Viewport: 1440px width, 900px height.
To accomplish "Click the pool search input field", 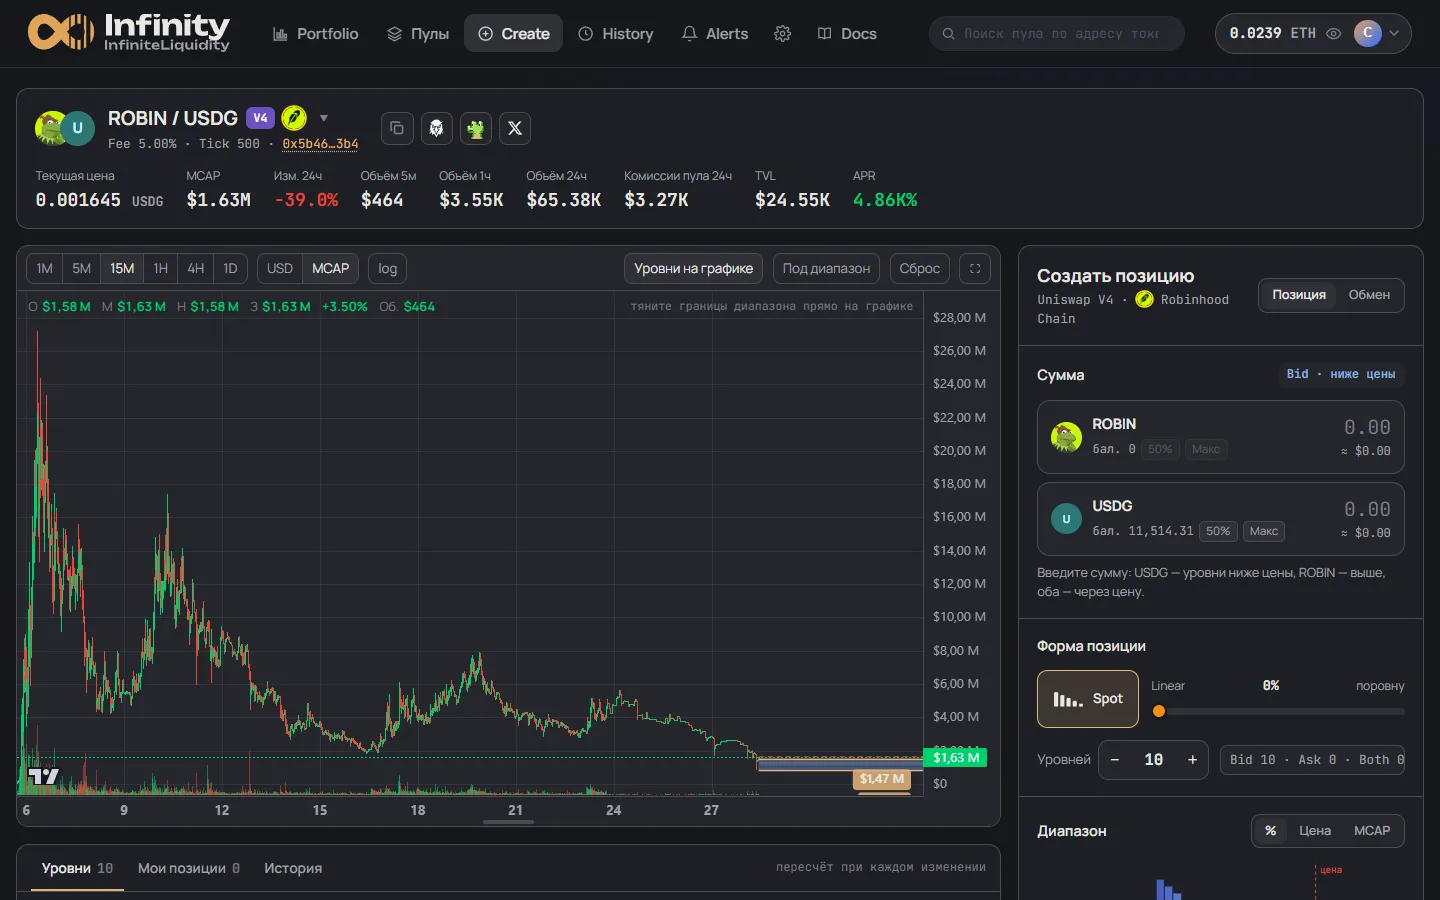I will point(1057,34).
